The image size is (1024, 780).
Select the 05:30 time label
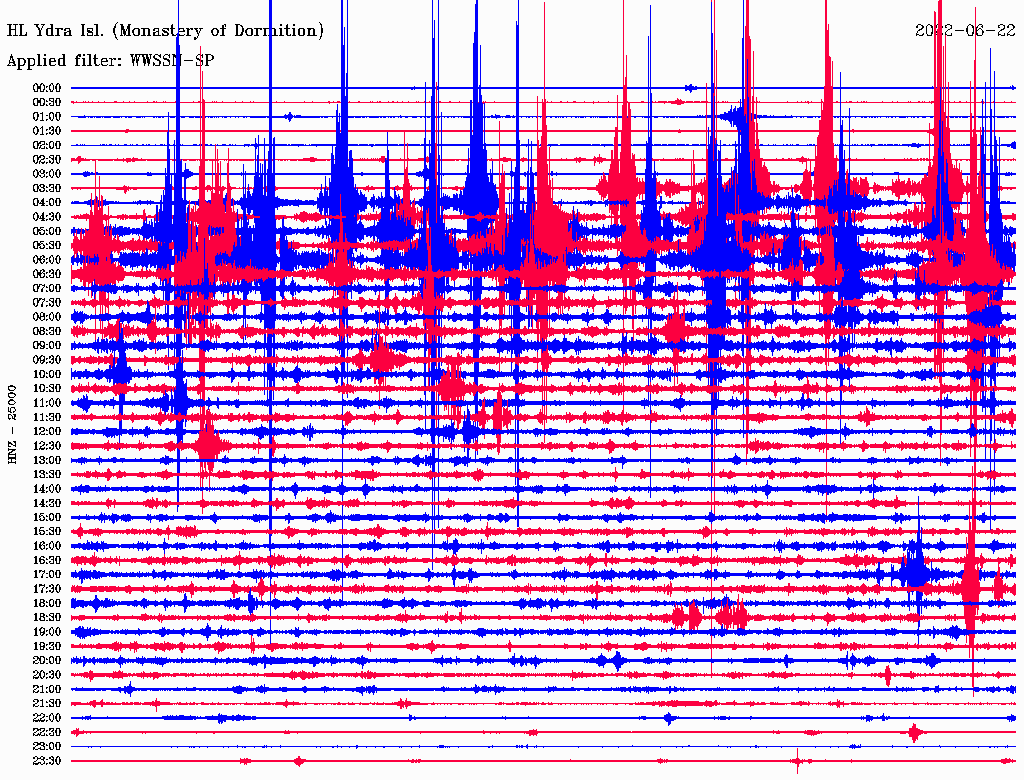click(x=47, y=245)
